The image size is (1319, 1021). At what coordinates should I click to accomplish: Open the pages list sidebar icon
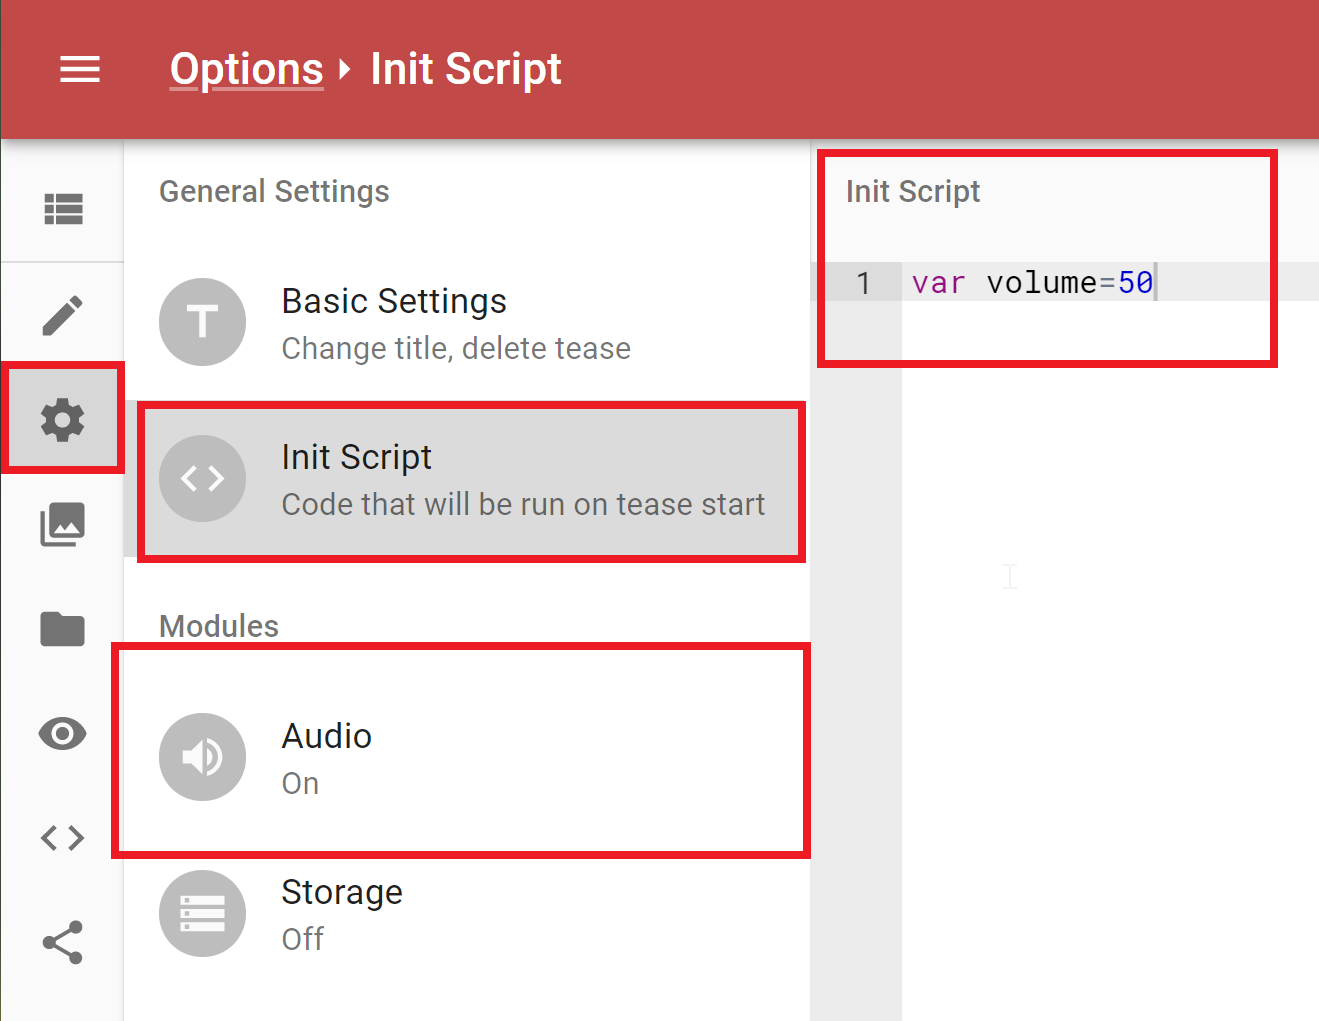(63, 209)
